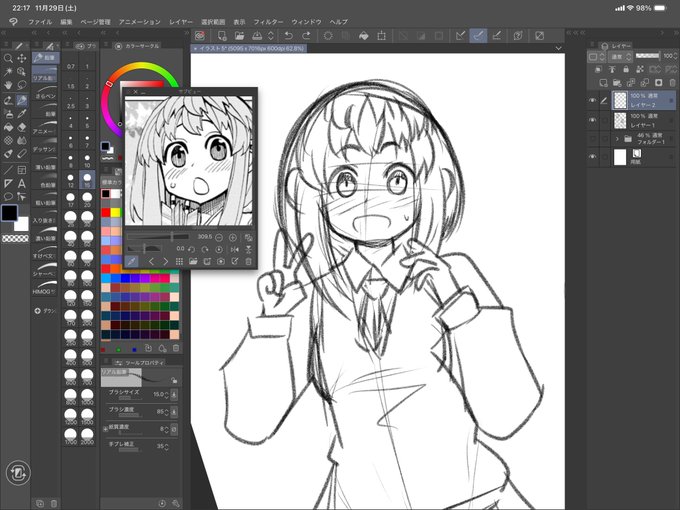
Task: Toggle snap to special ruler in command bar
Action: tap(478, 36)
